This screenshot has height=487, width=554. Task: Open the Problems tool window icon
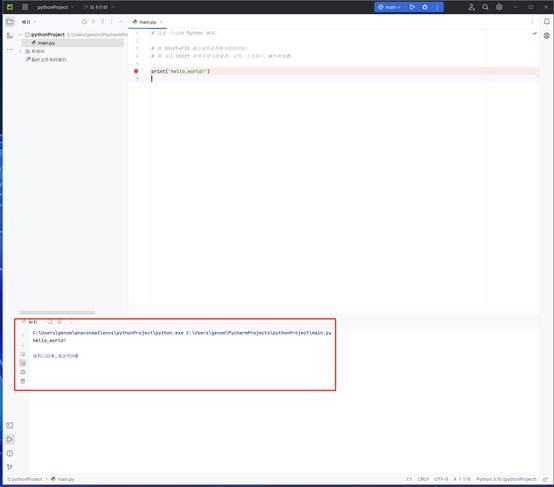tap(10, 453)
